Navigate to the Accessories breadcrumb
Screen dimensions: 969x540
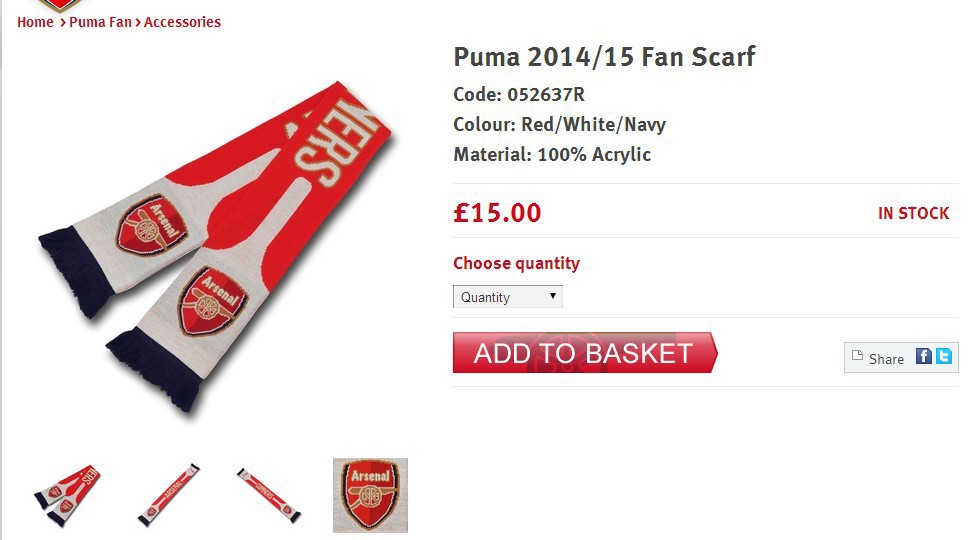coord(182,22)
